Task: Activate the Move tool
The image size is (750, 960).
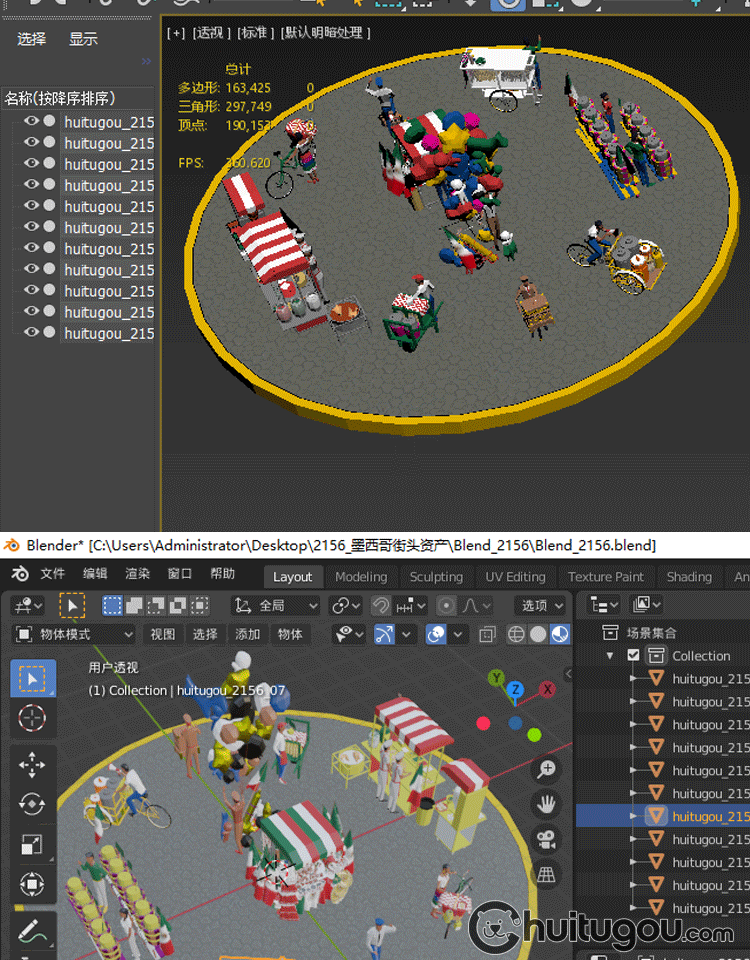Action: [33, 765]
